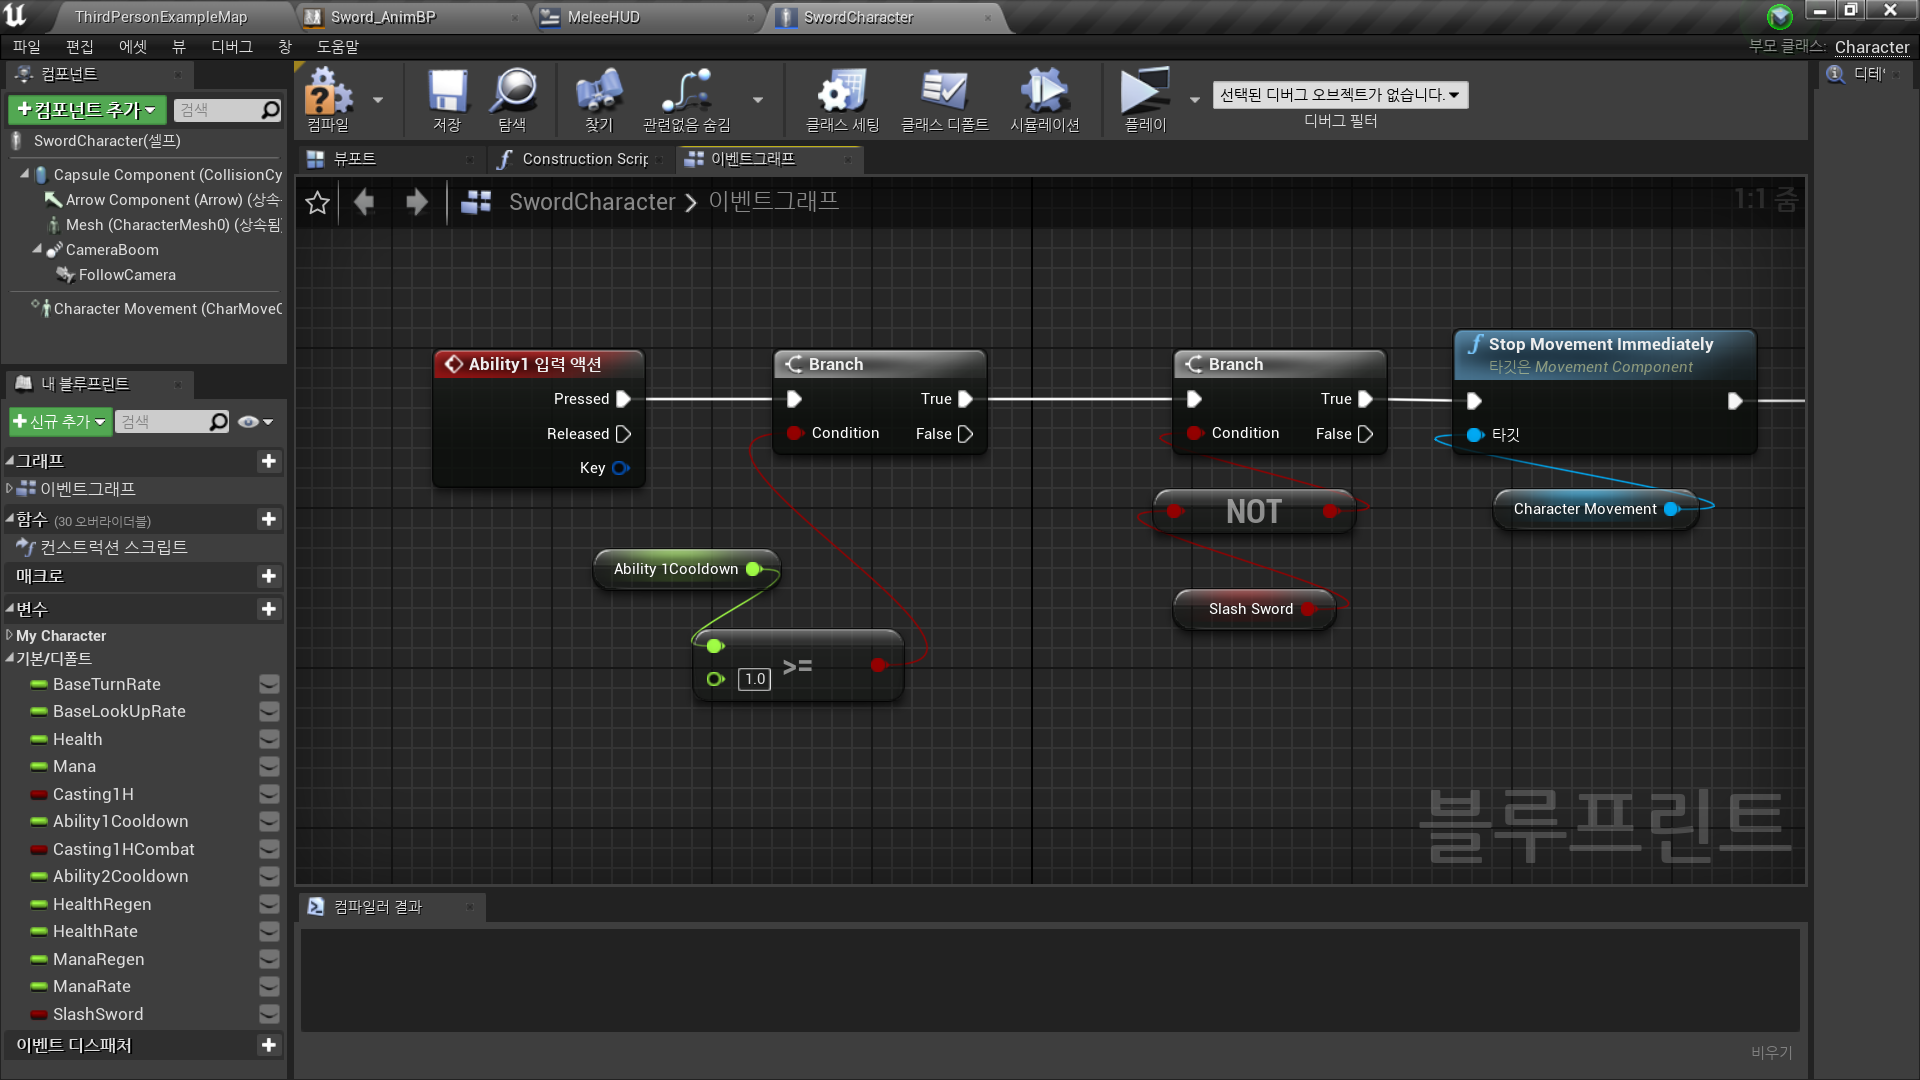The image size is (1920, 1080).
Task: Open 클래스 디폴트 (Class Defaults)
Action: (944, 95)
